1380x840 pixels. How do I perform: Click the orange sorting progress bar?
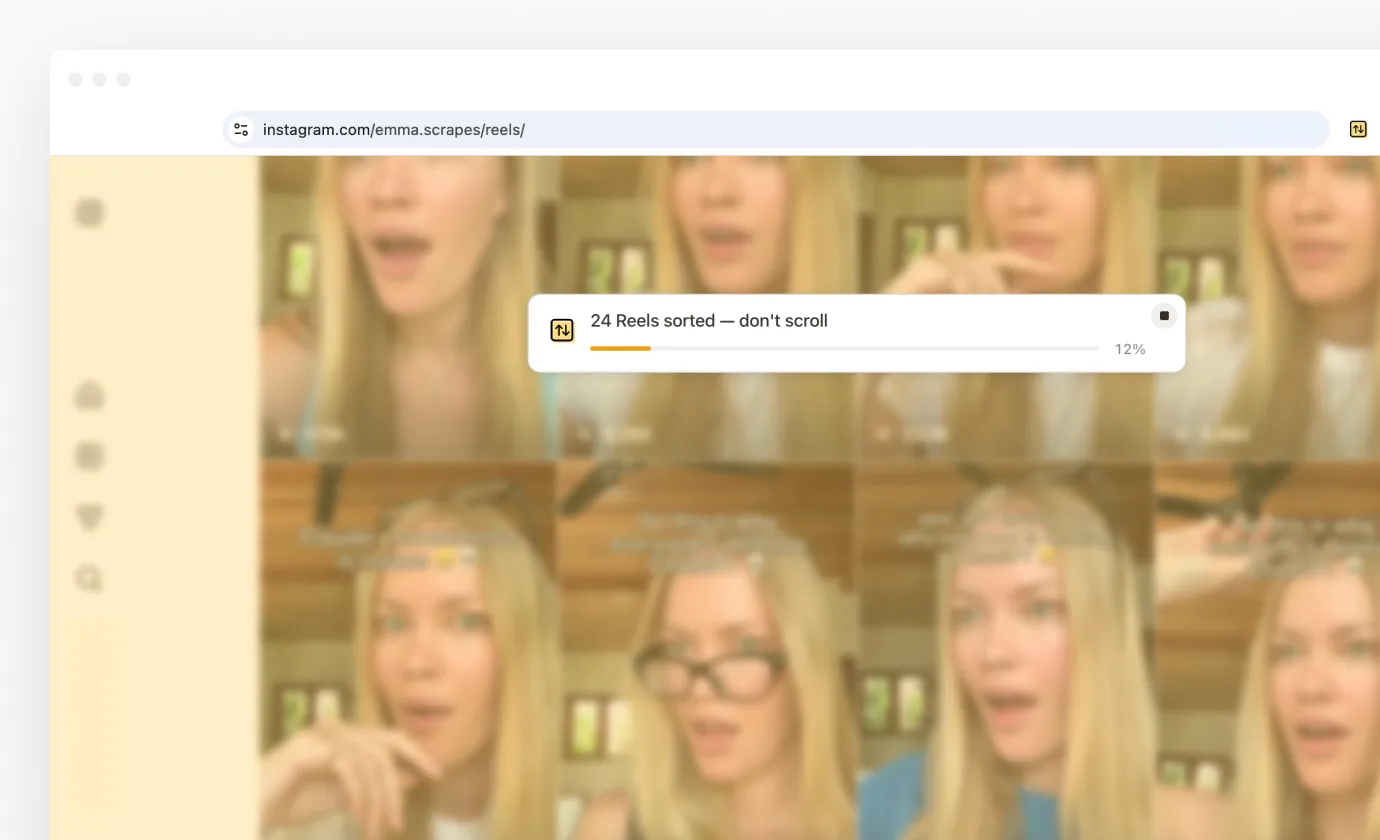coord(845,348)
